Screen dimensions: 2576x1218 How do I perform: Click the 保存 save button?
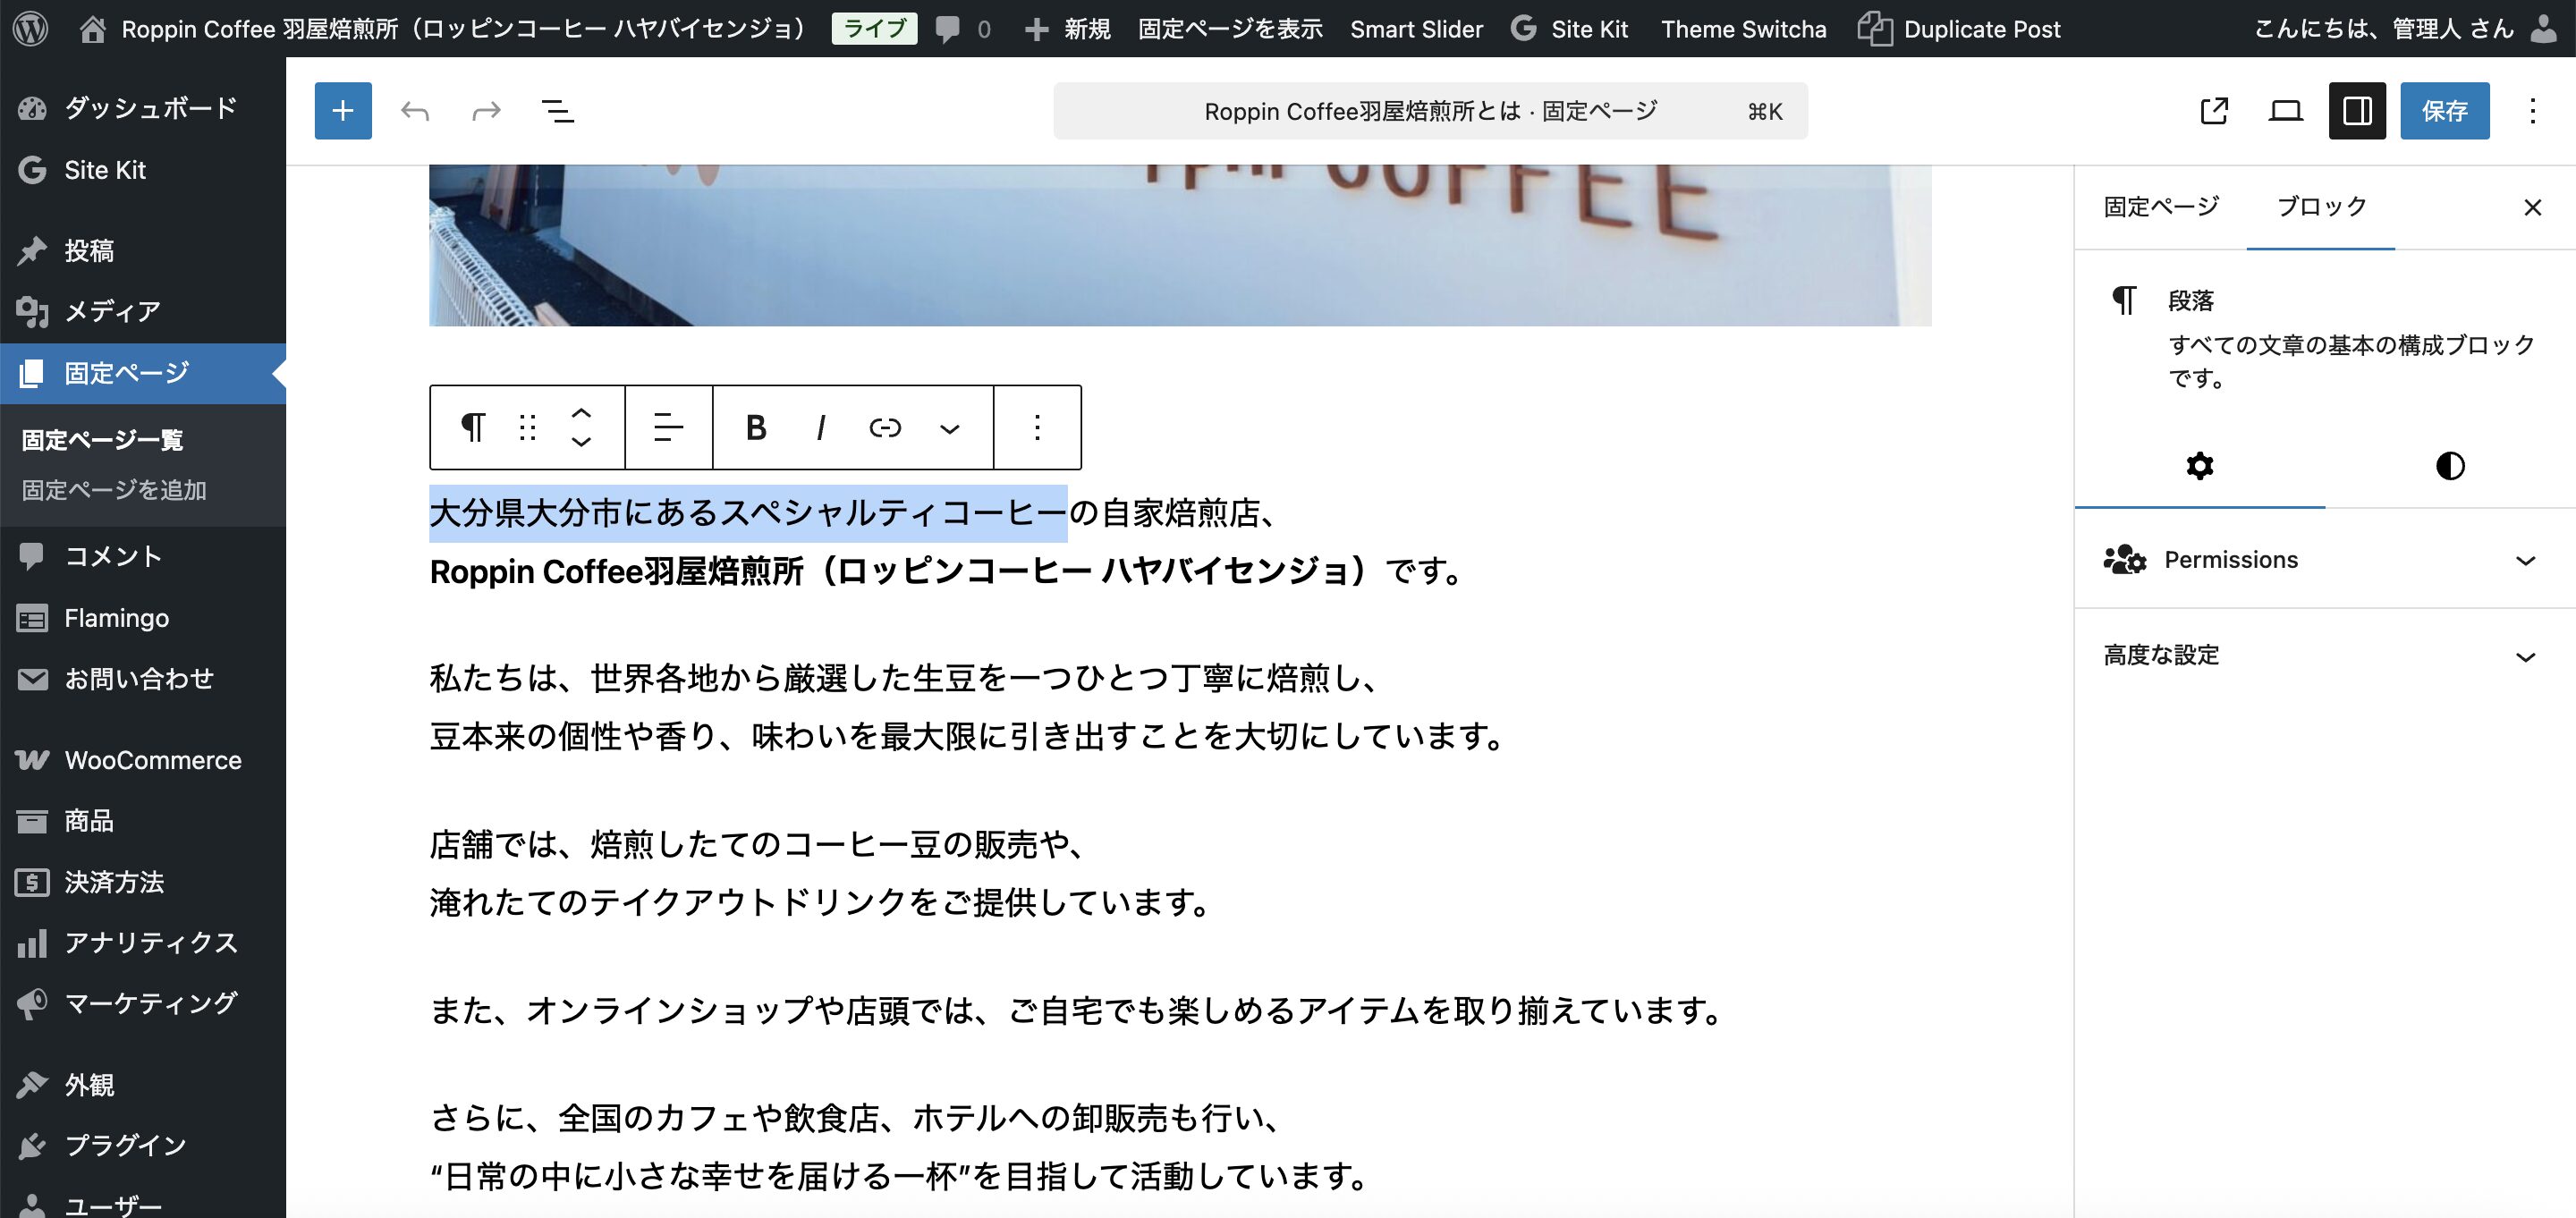2444,111
